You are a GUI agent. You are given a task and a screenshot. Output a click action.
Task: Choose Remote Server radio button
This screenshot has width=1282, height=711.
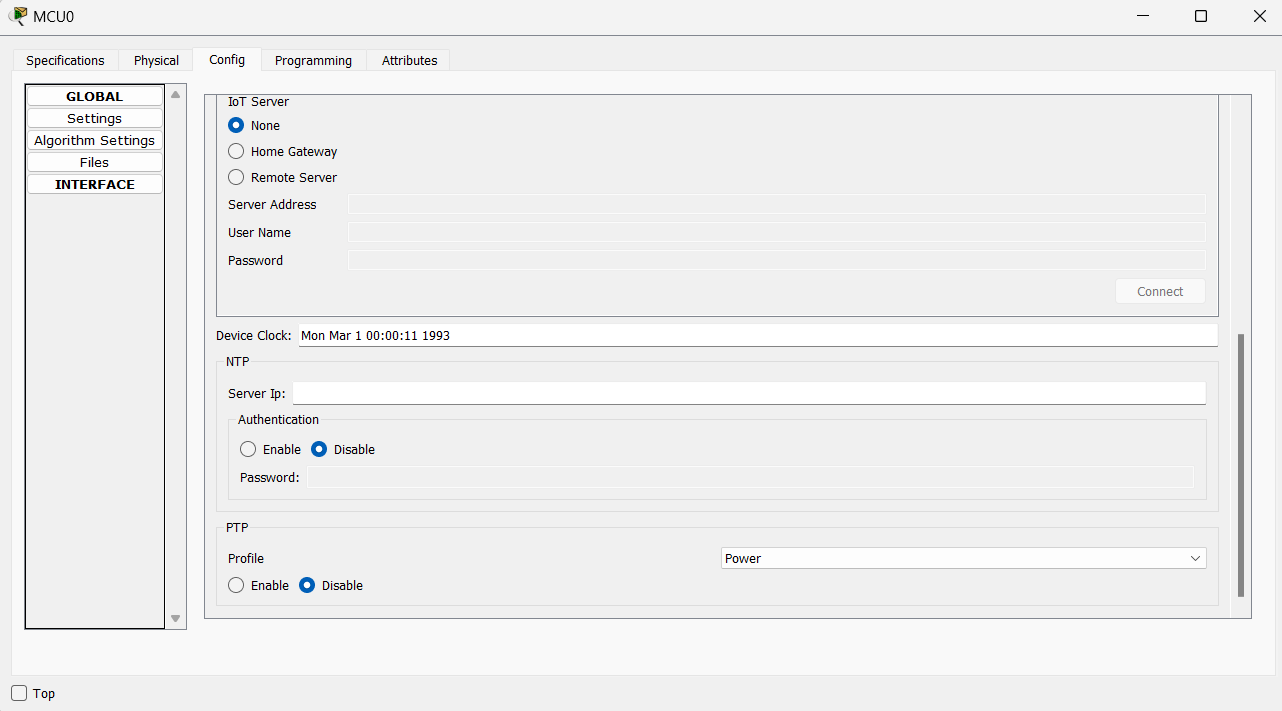pos(236,178)
